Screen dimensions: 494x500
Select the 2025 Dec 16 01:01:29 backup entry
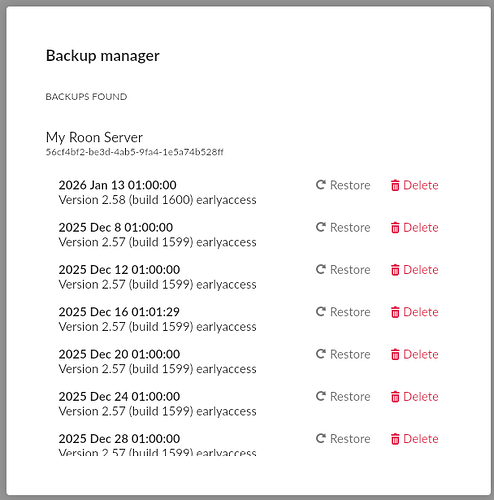point(157,319)
